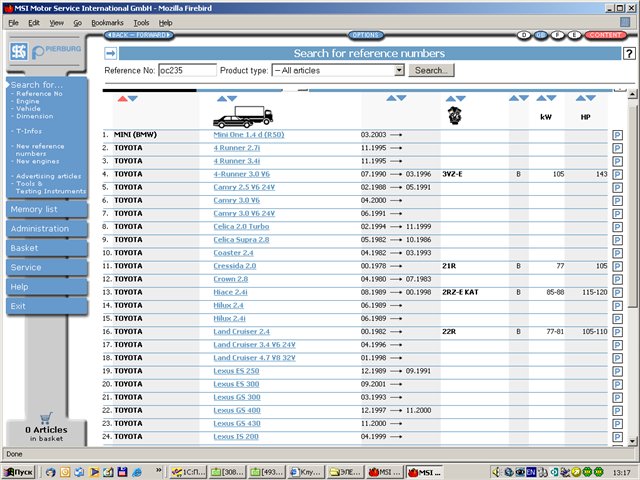Click the Пуск Start button in taskbar
This screenshot has height=480, width=640.
tap(19, 472)
